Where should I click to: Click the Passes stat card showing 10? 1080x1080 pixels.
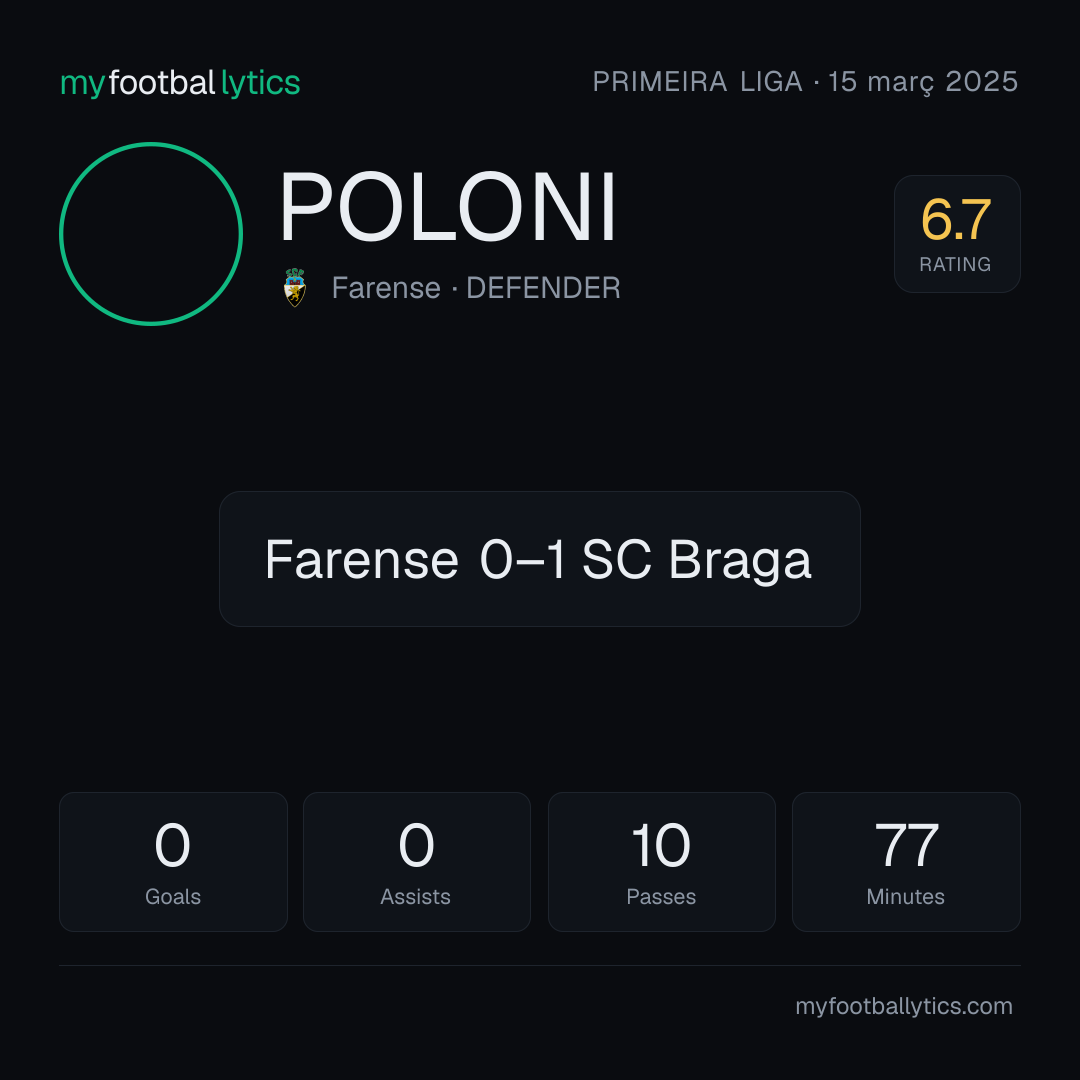pyautogui.click(x=661, y=862)
